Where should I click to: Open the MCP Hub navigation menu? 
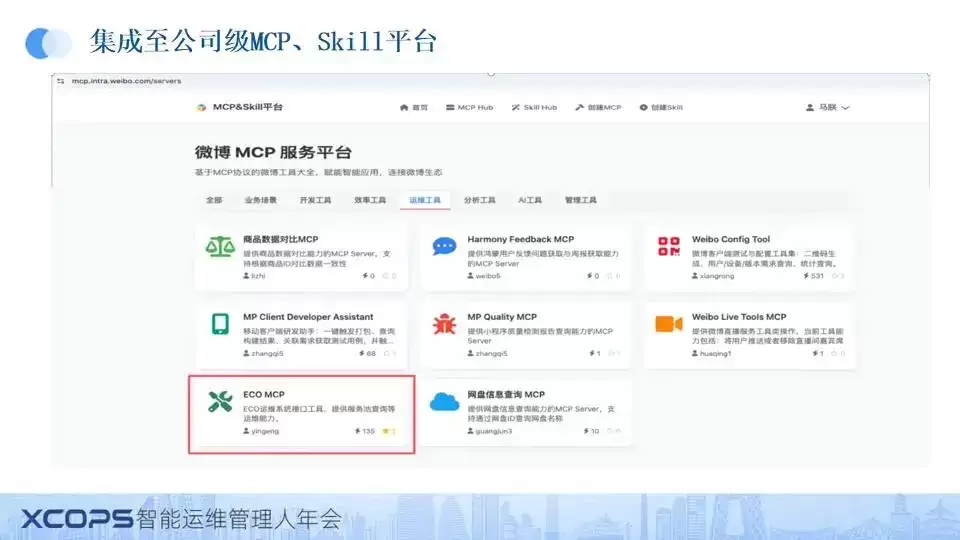(470, 107)
